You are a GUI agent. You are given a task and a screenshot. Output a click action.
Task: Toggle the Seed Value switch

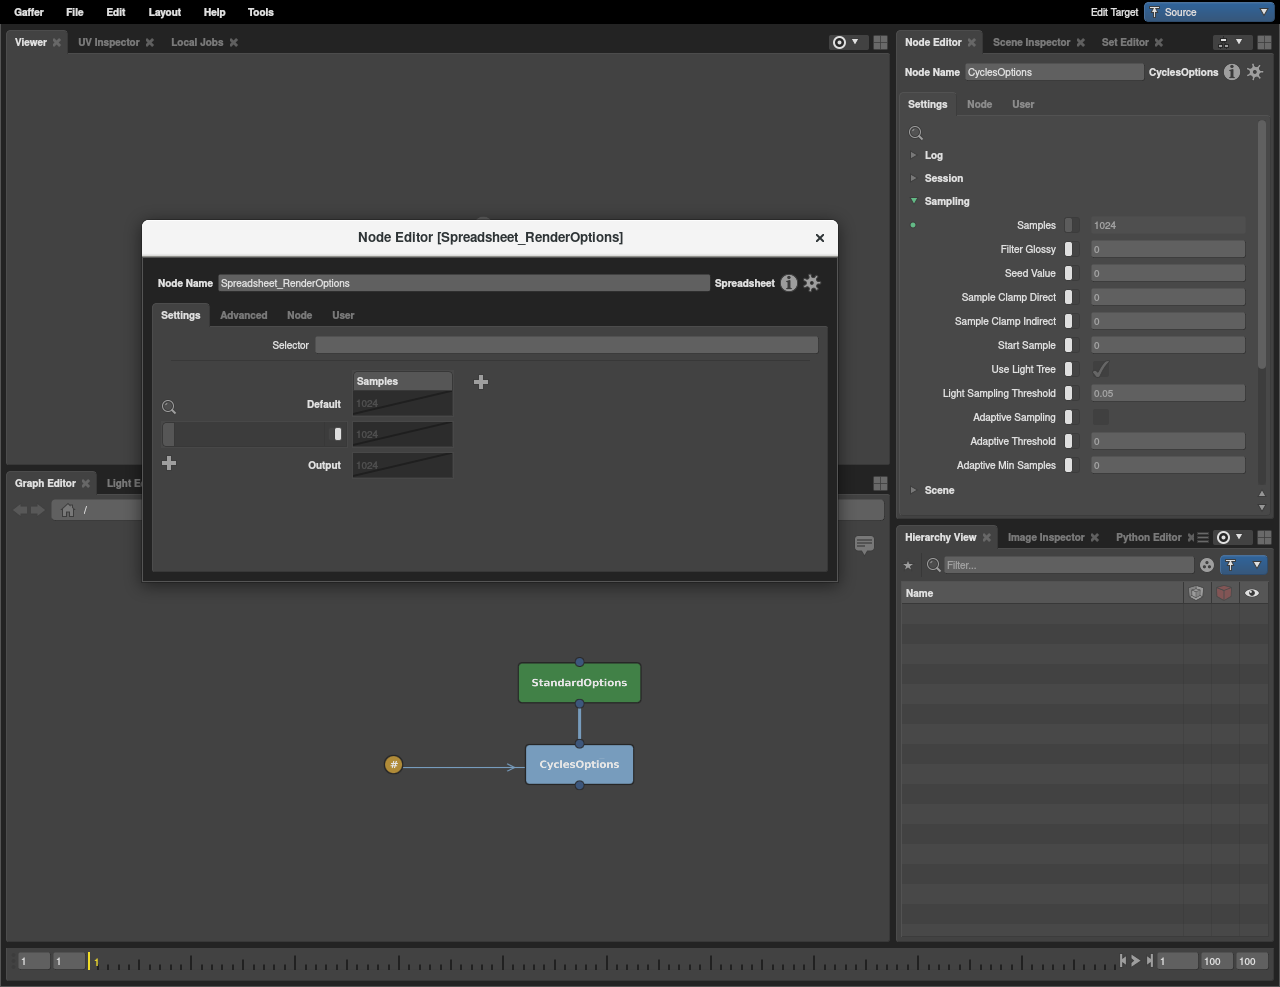click(x=1070, y=273)
